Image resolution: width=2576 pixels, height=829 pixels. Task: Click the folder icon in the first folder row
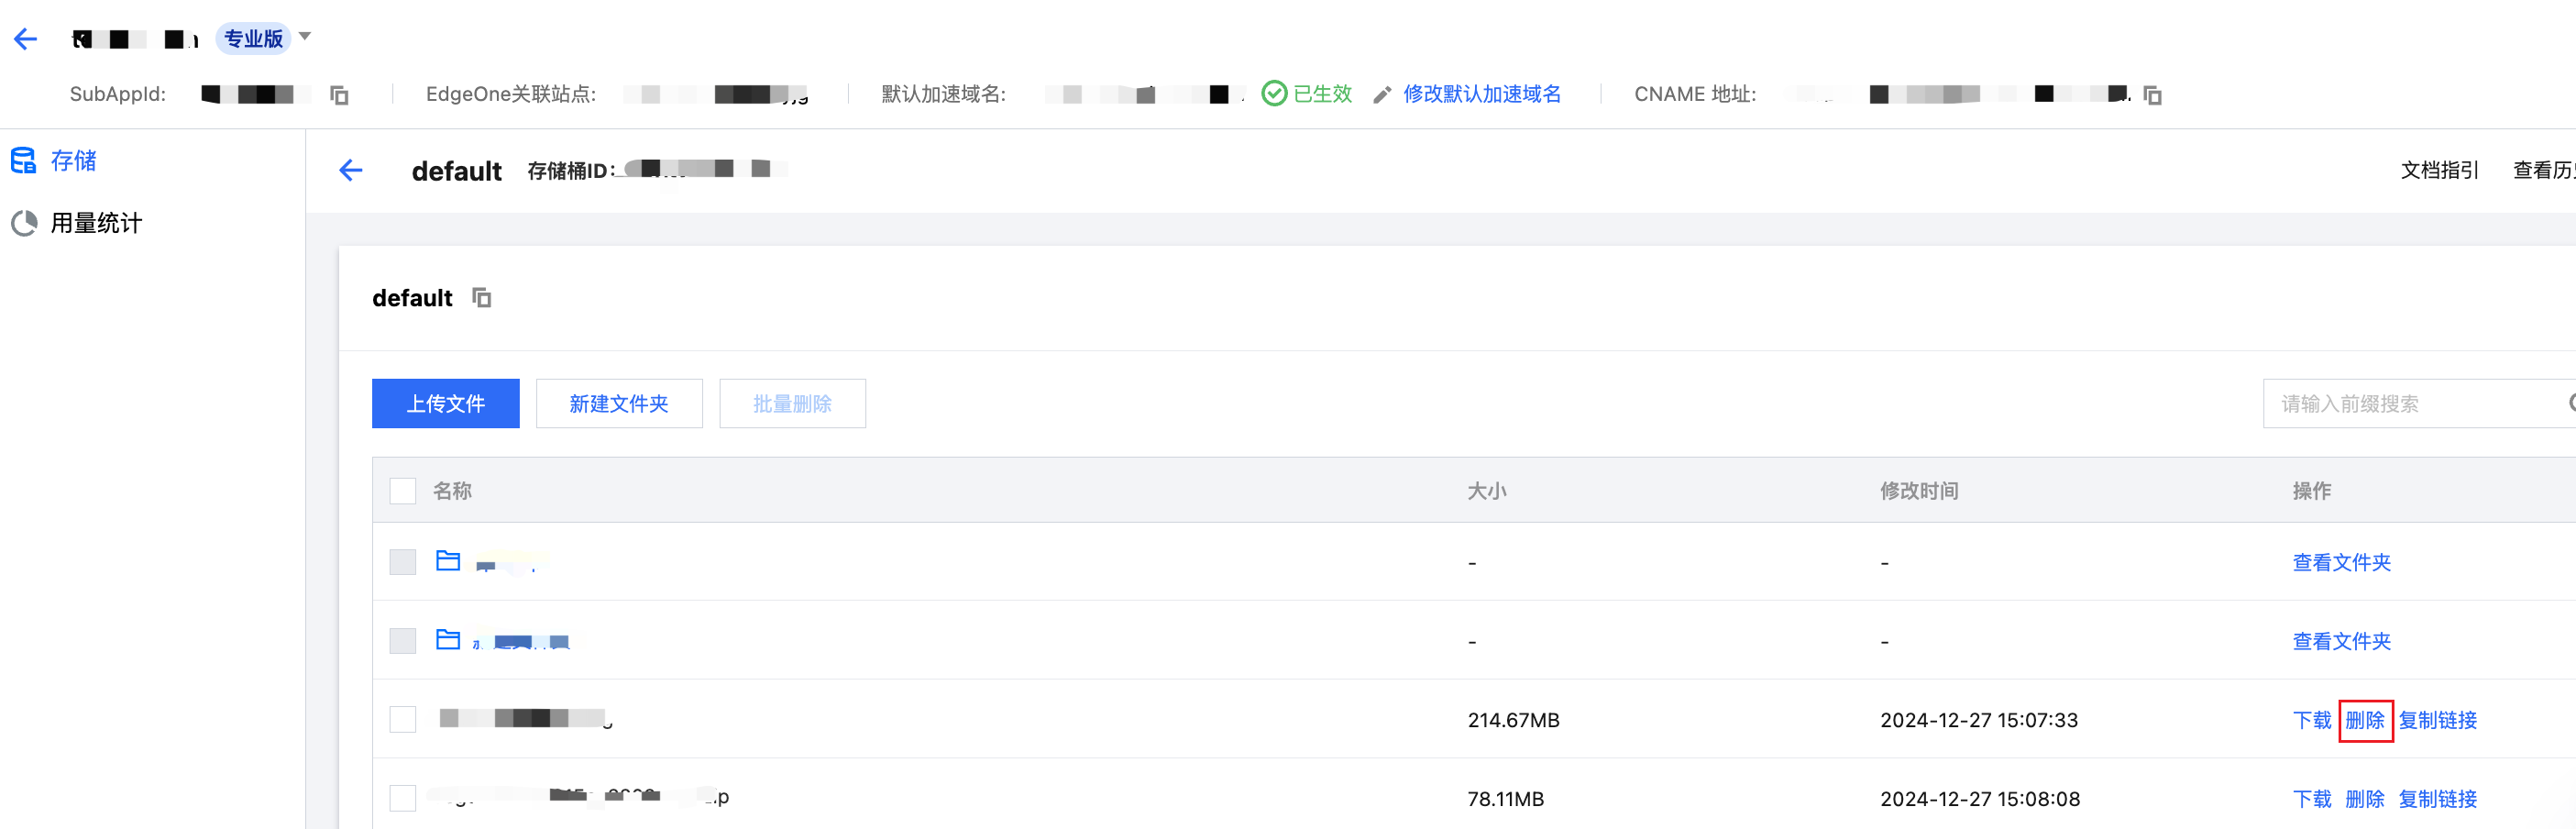[448, 561]
